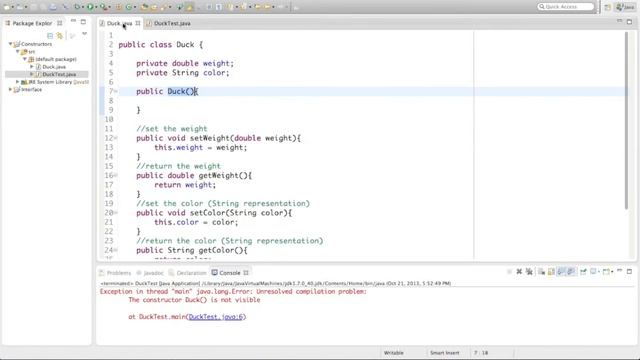Click Remove Launch X icon in Console

click(519, 272)
